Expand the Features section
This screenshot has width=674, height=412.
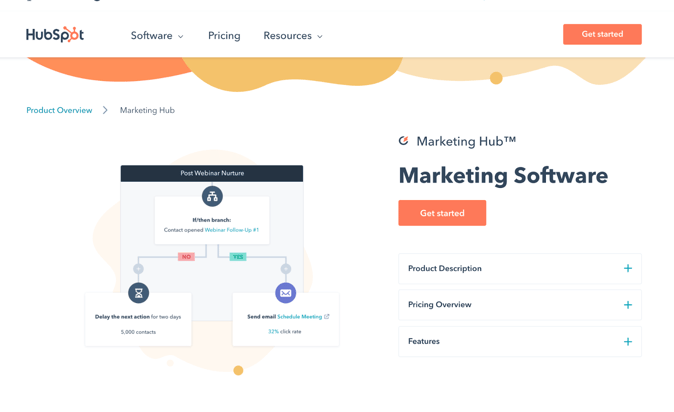pyautogui.click(x=520, y=341)
